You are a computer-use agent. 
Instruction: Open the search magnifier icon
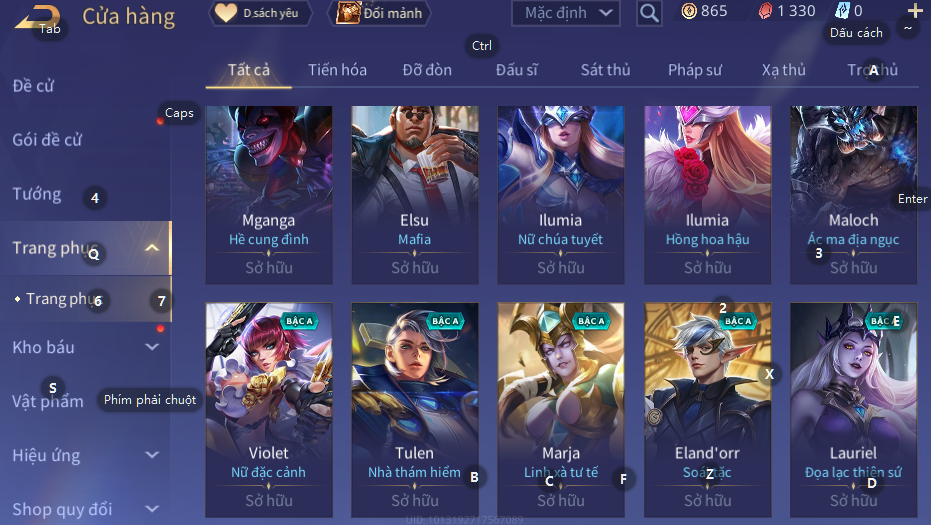pyautogui.click(x=649, y=12)
